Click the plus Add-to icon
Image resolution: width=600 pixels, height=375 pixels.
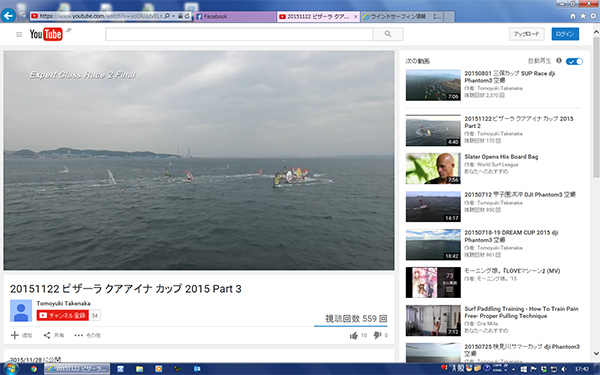tap(15, 335)
